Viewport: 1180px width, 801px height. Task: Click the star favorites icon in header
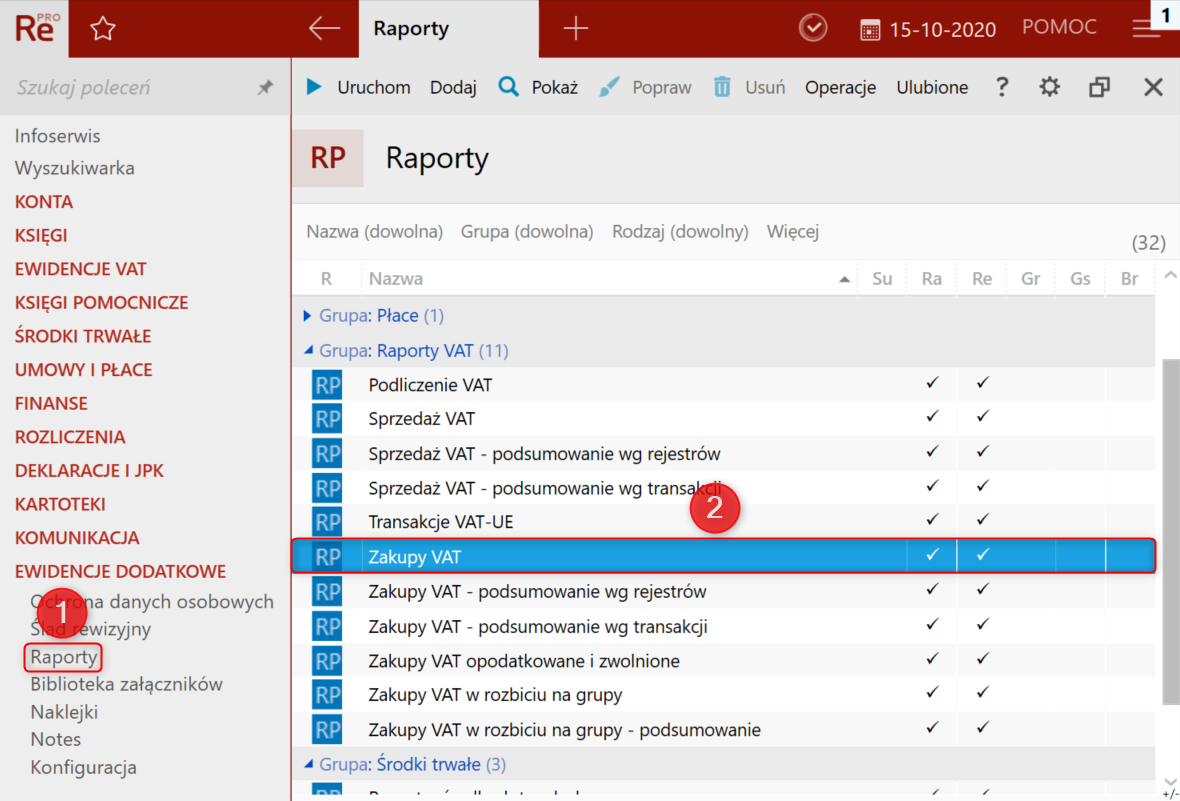pyautogui.click(x=102, y=29)
